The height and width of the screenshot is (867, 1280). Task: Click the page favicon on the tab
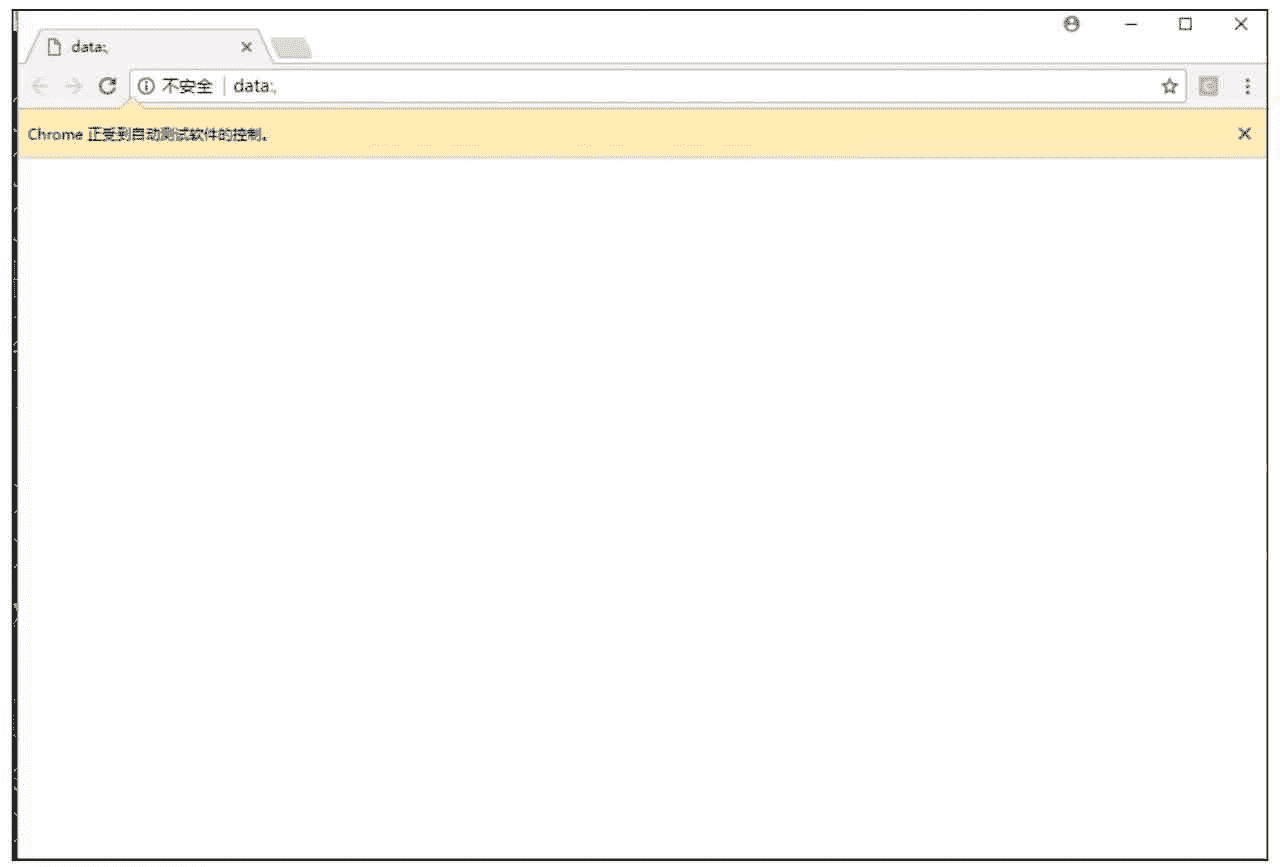55,47
